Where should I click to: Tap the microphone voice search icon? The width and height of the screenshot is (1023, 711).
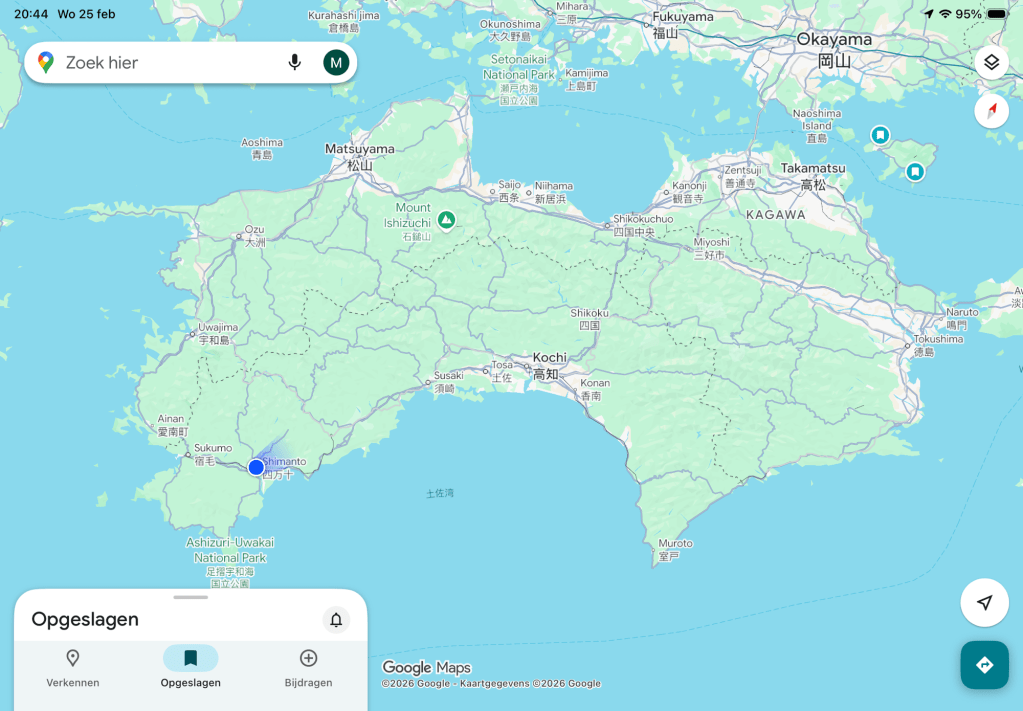pyautogui.click(x=294, y=63)
